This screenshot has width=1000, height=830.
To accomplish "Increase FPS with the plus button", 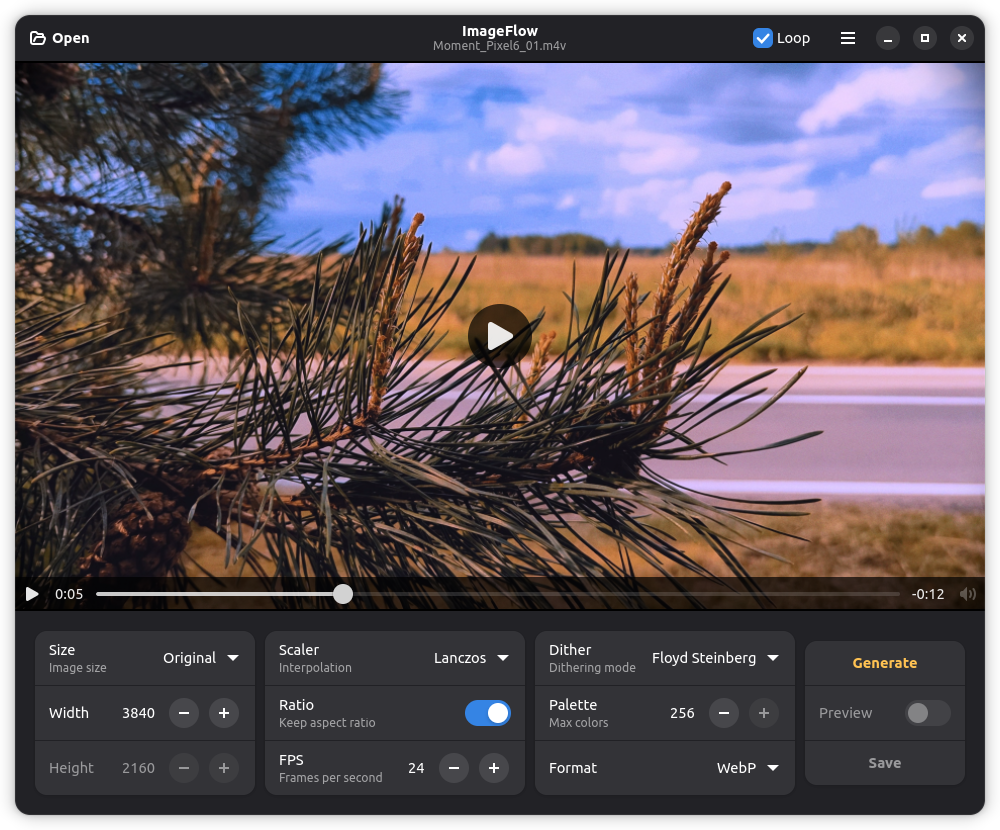I will click(x=494, y=768).
